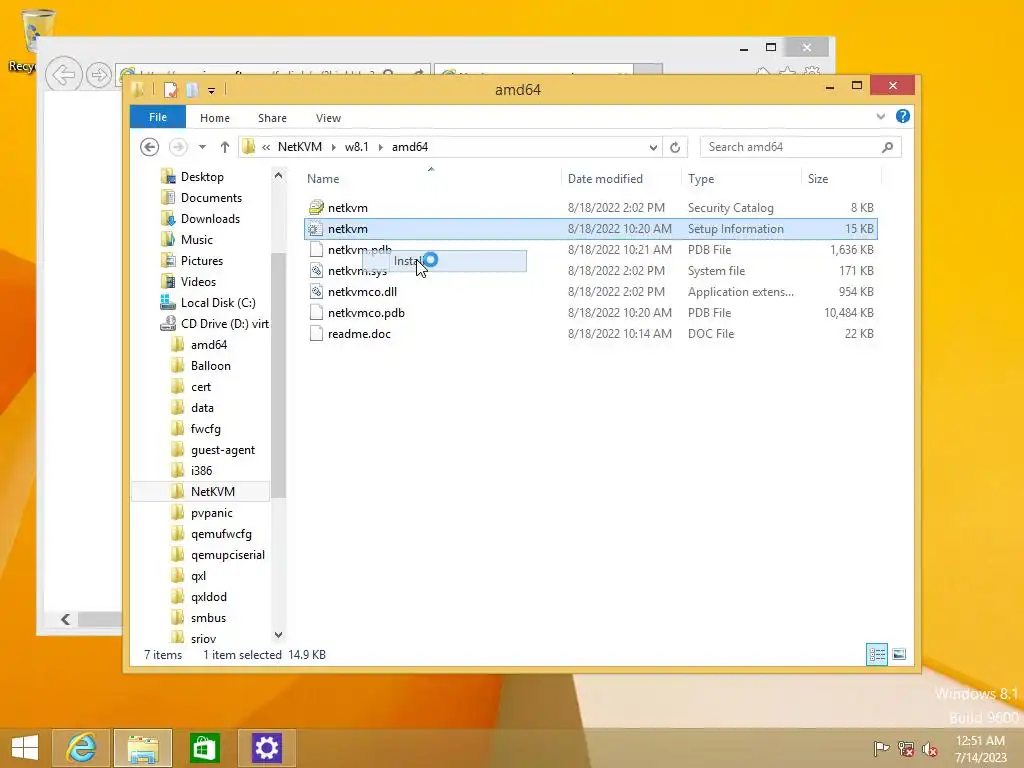Click the Properties quick access icon
This screenshot has width=1024, height=768.
[170, 89]
